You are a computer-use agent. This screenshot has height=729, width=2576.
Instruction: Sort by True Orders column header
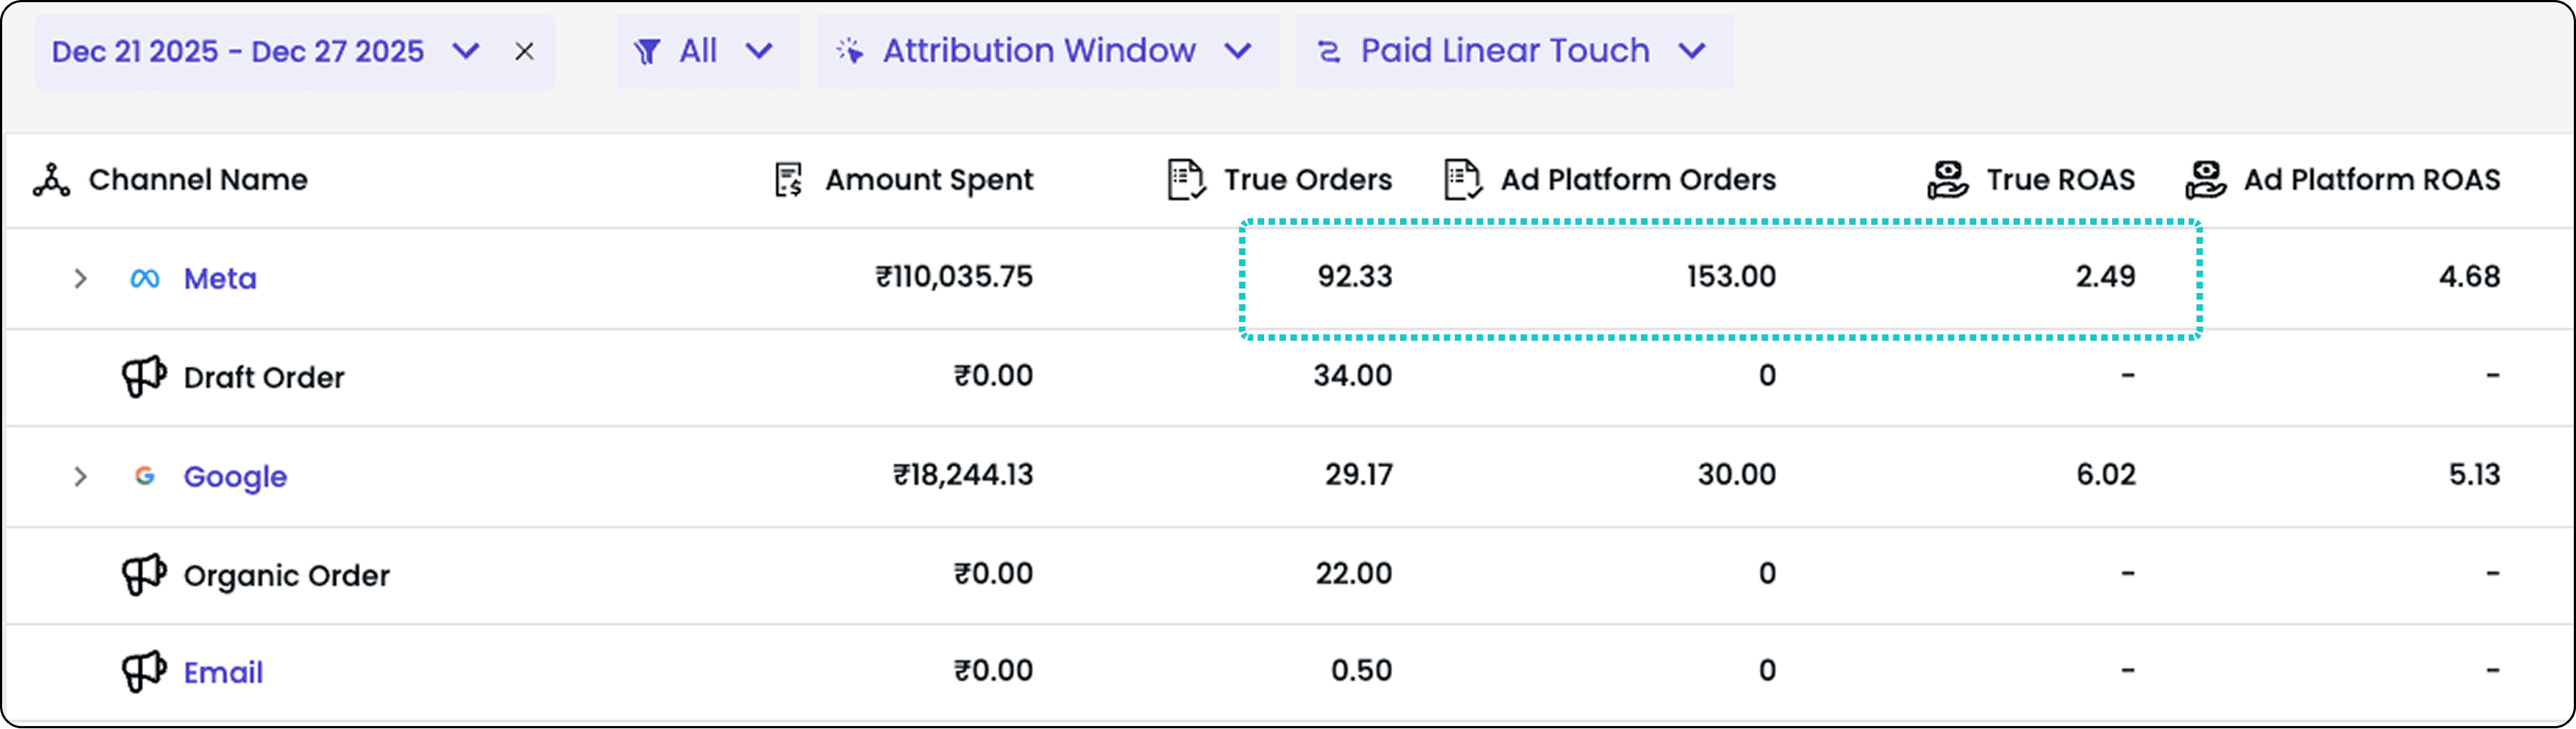coord(1308,180)
